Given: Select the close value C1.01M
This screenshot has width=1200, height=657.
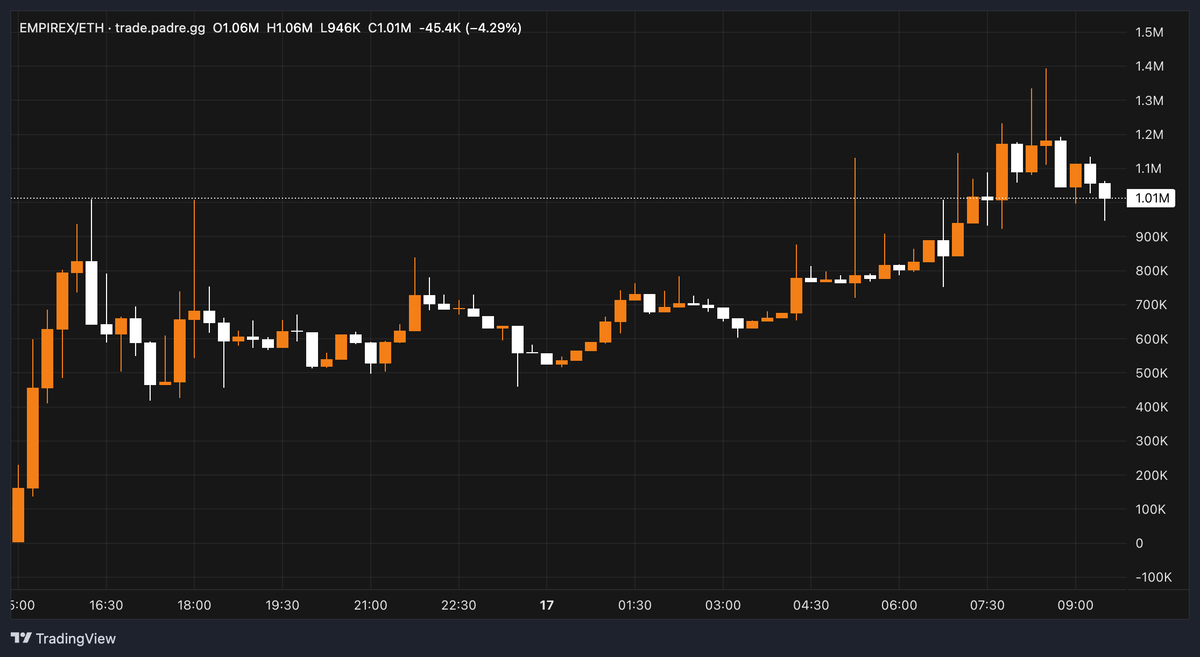Looking at the screenshot, I should click(390, 28).
